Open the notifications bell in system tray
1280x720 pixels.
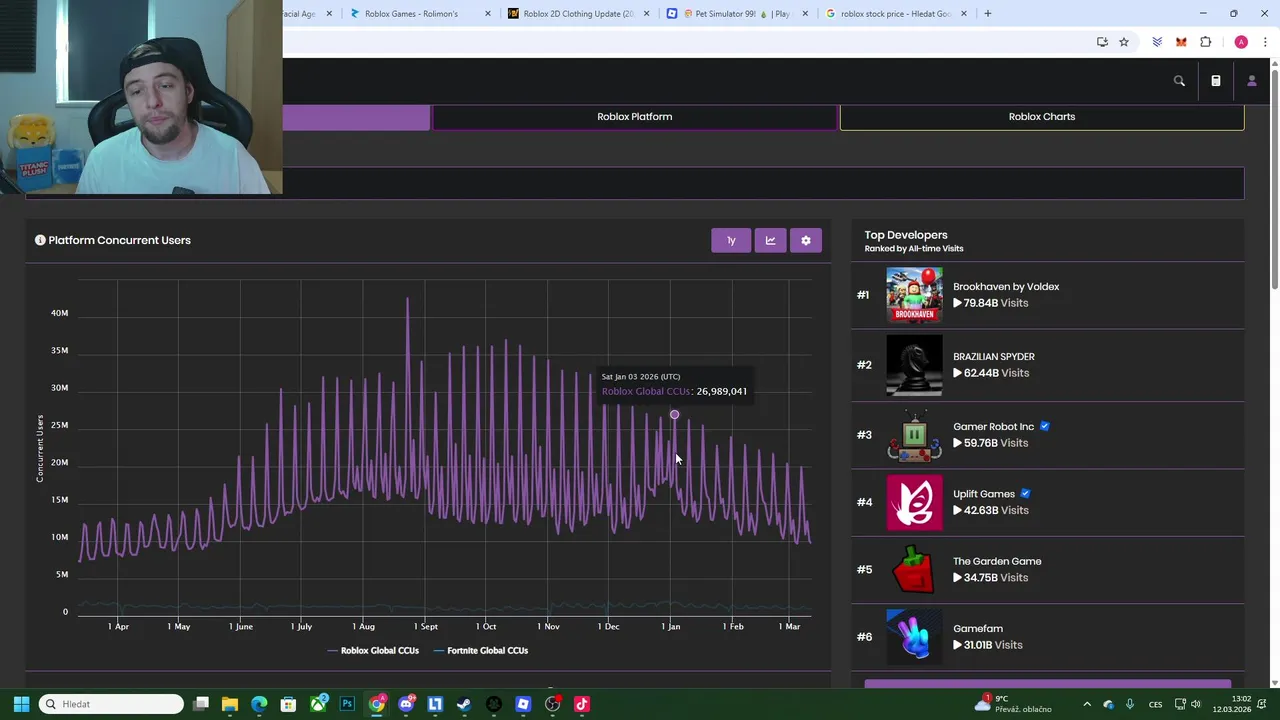1264,704
